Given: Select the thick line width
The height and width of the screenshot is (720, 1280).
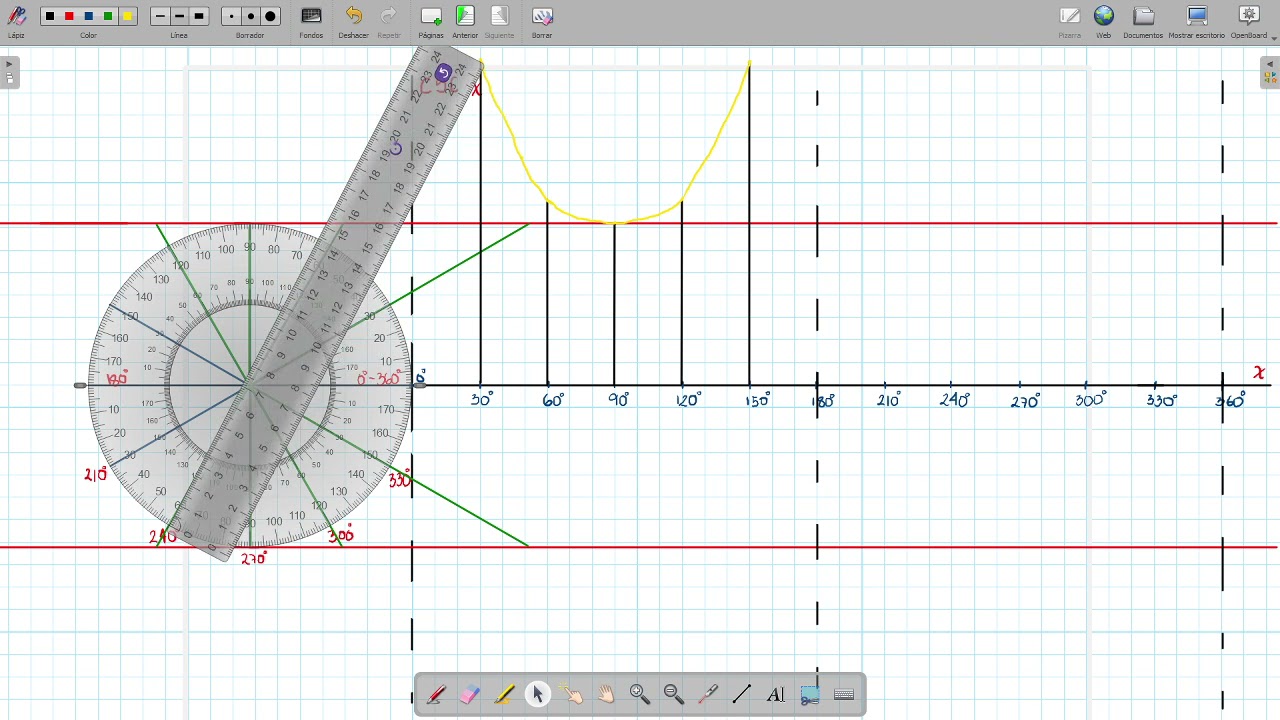Looking at the screenshot, I should 199,16.
